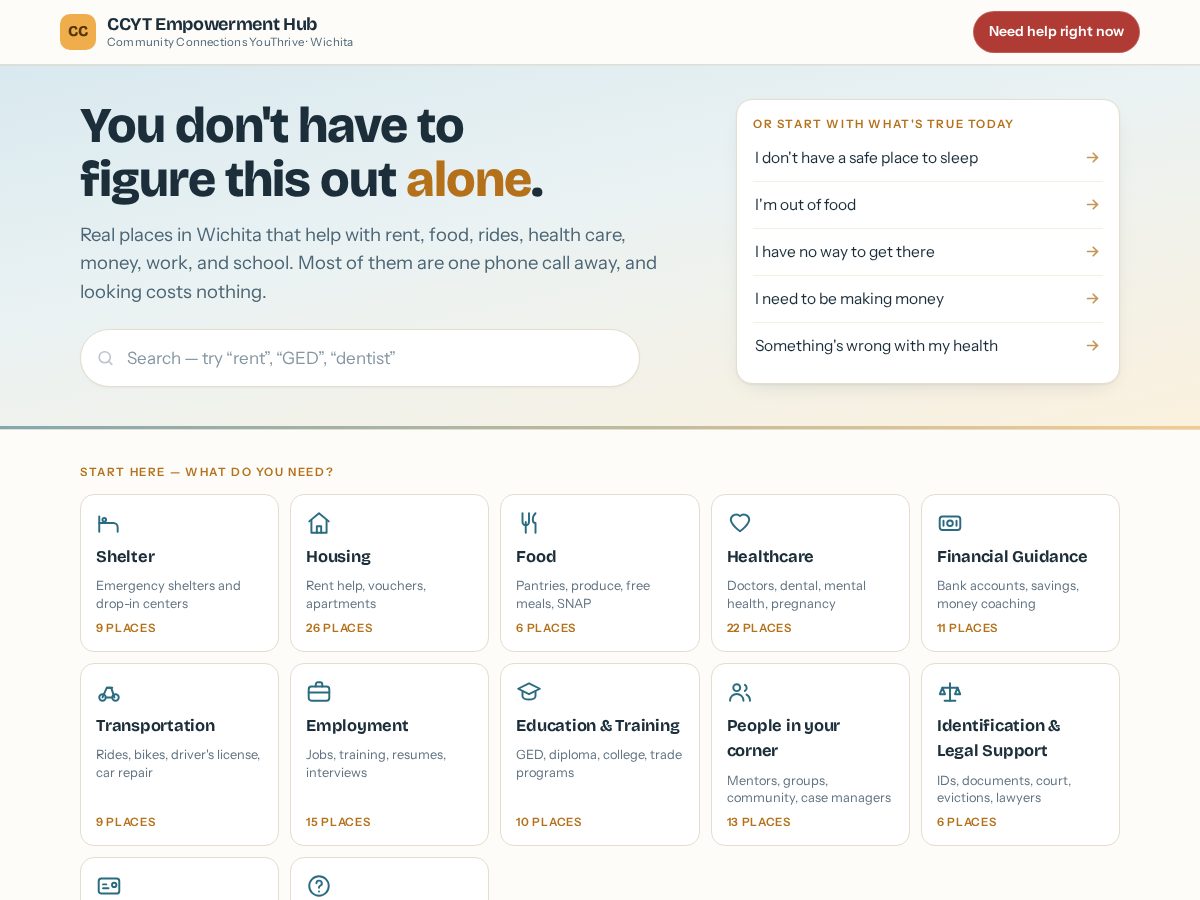Click the question mark icon in bottom row
The height and width of the screenshot is (900, 1200).
pos(318,886)
